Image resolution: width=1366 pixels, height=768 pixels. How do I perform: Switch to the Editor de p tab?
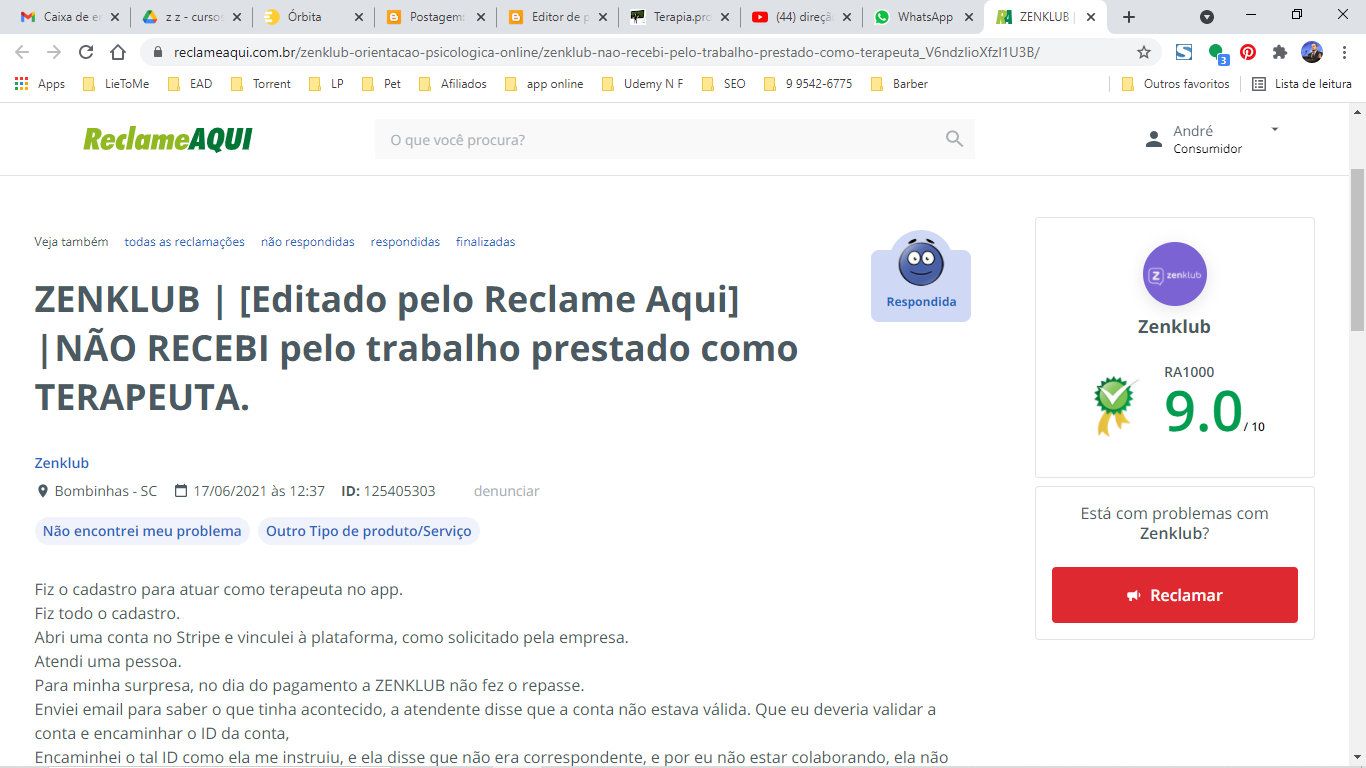556,17
